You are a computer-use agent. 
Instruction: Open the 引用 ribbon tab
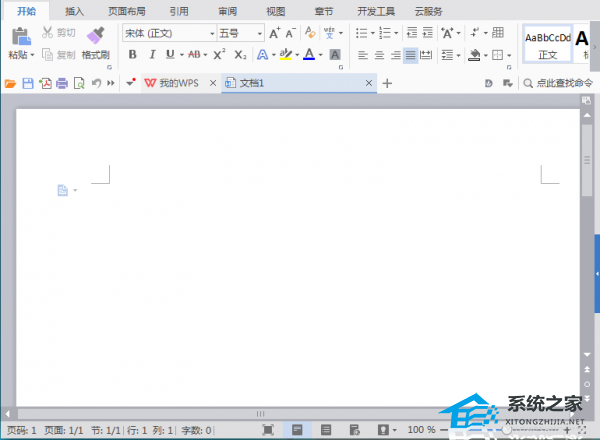coord(179,11)
